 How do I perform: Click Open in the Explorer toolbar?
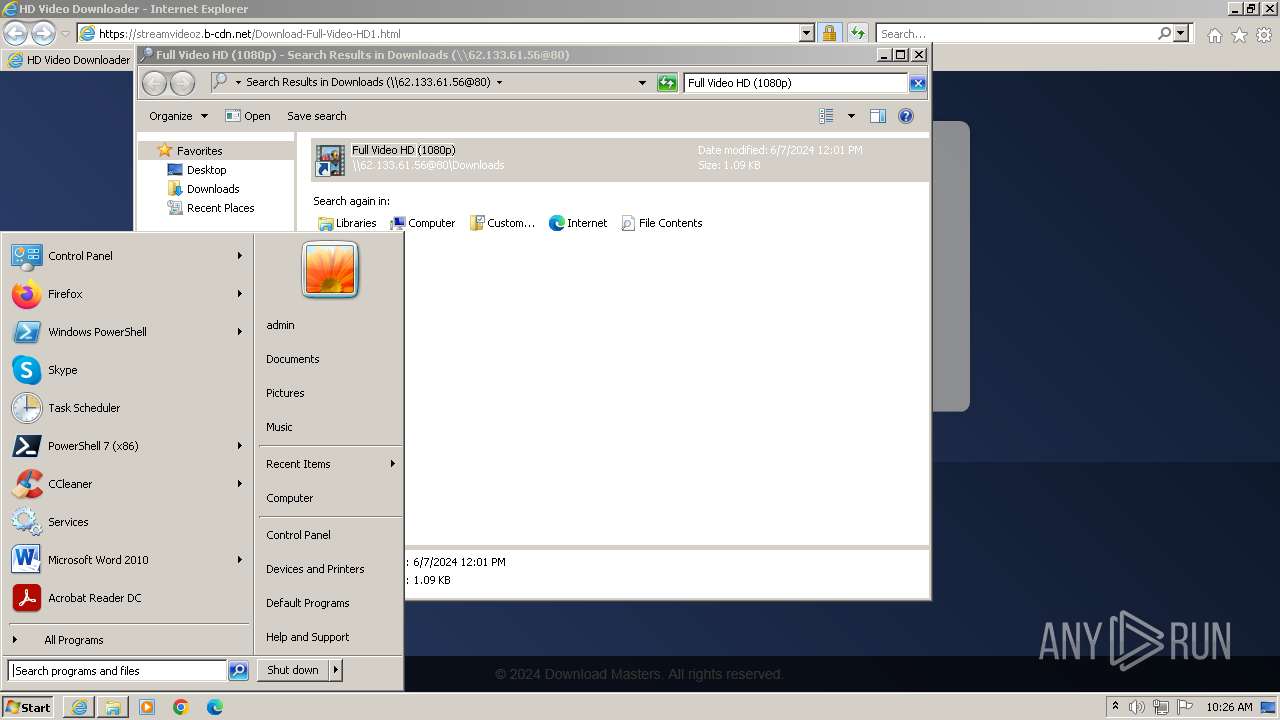point(248,116)
